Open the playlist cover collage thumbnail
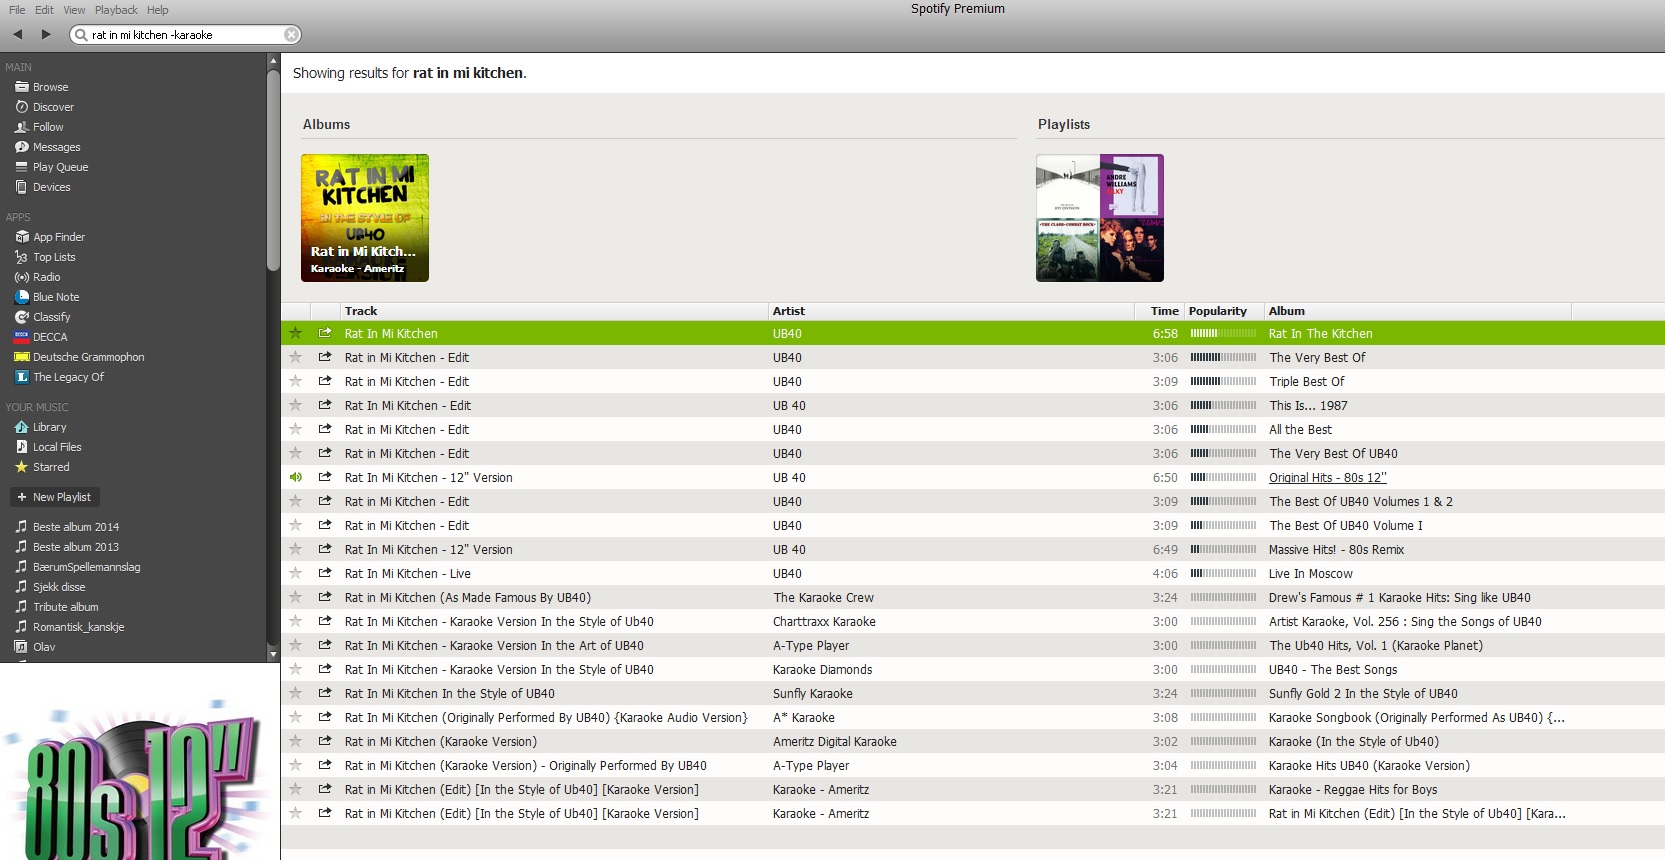 [x=1100, y=218]
